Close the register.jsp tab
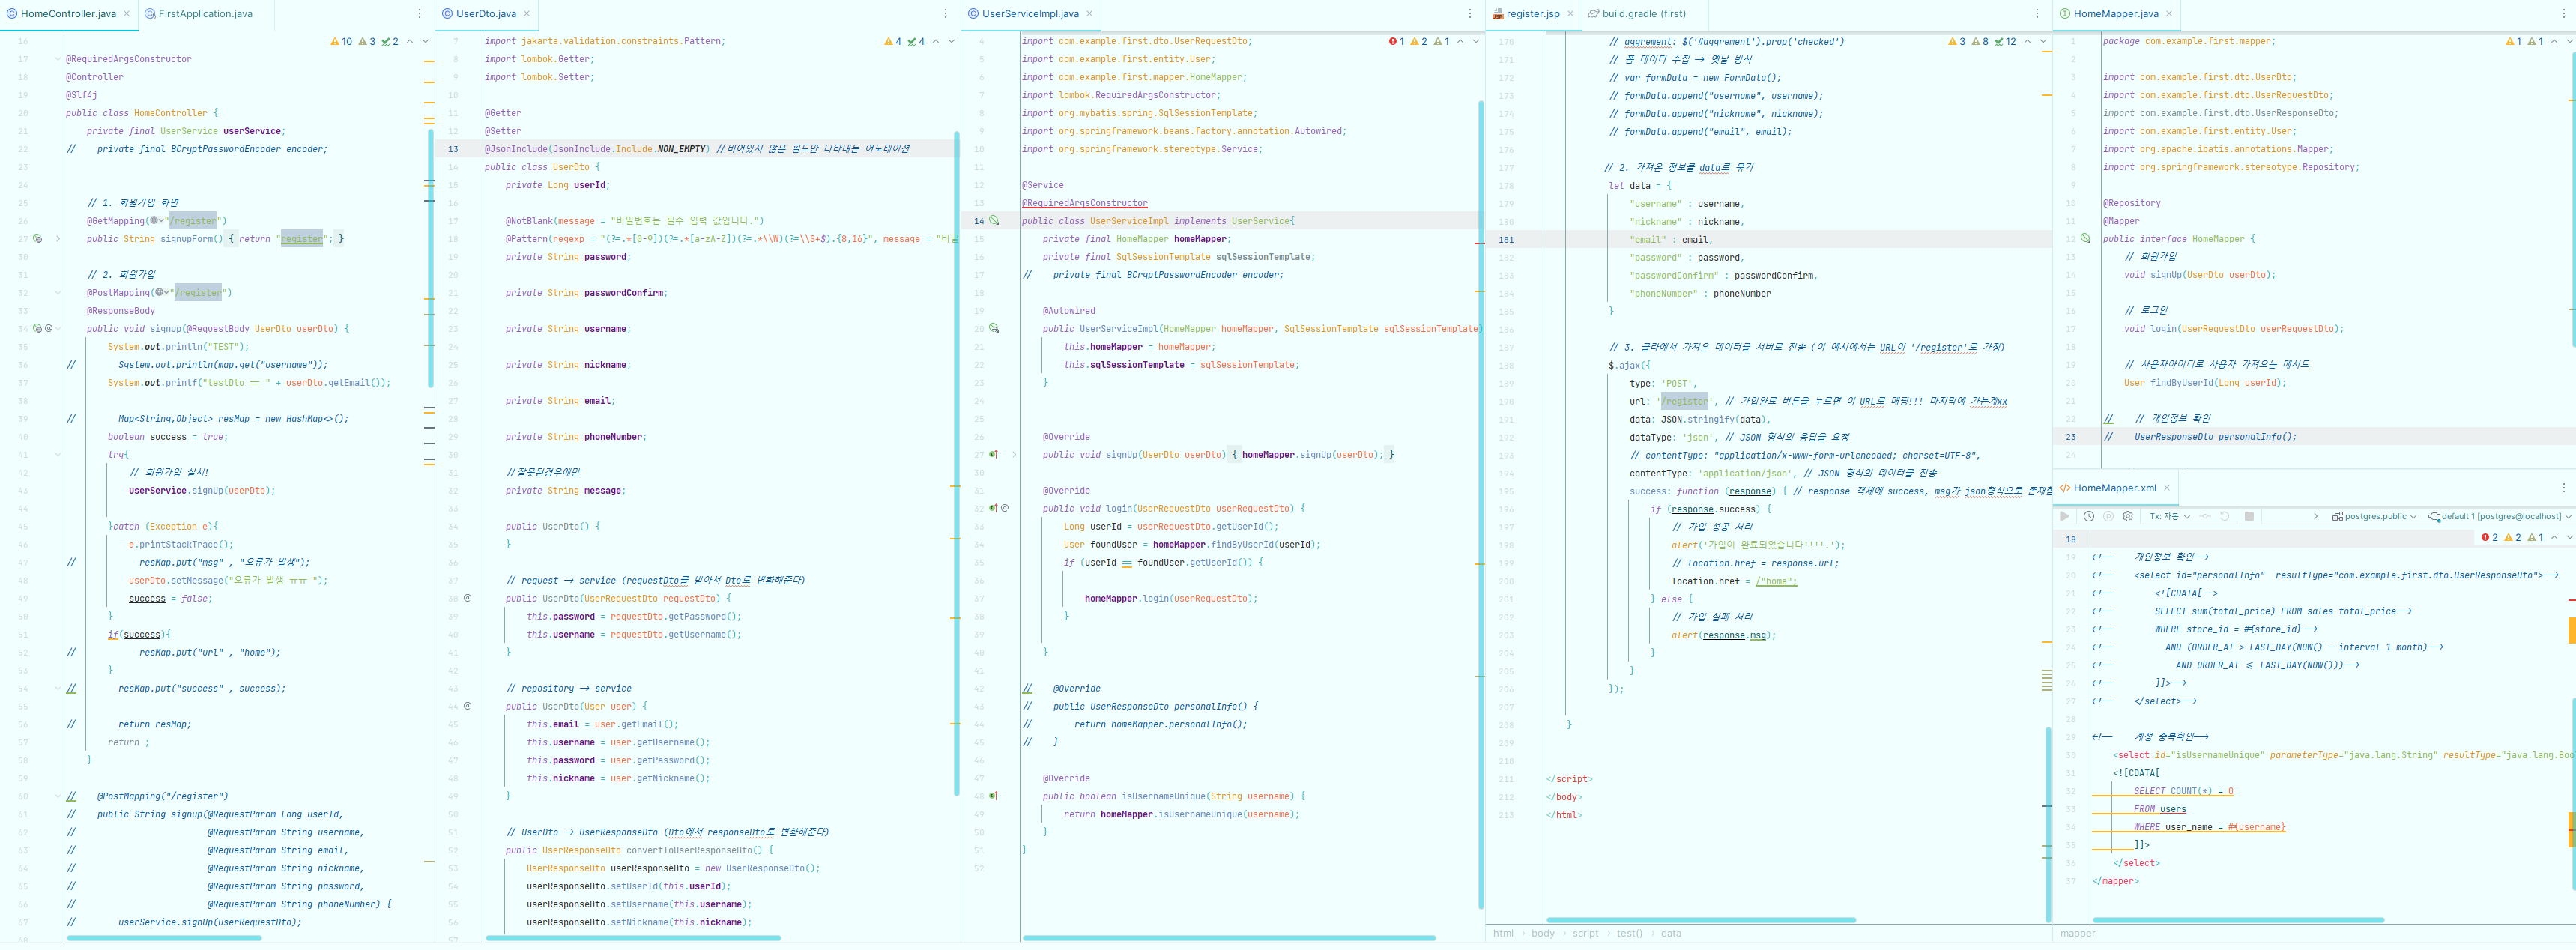This screenshot has width=2576, height=950. click(x=1570, y=14)
